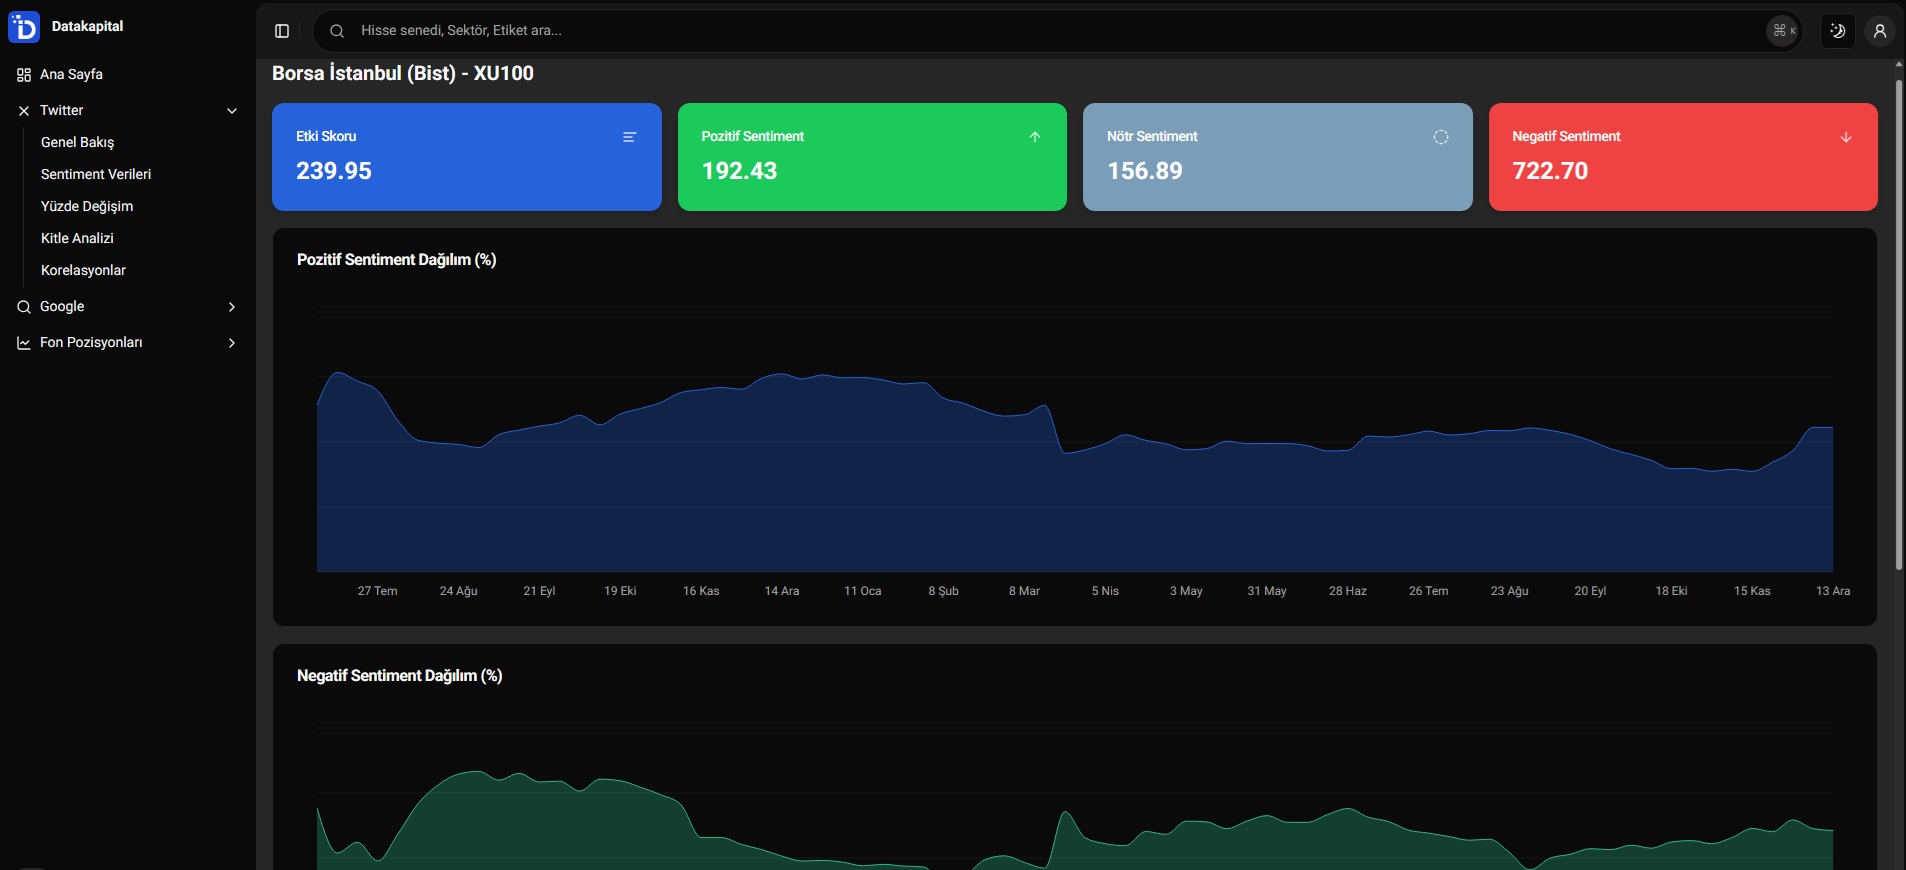Go to Genel Bakış link
Screen dimensions: 1906x870
coord(77,142)
